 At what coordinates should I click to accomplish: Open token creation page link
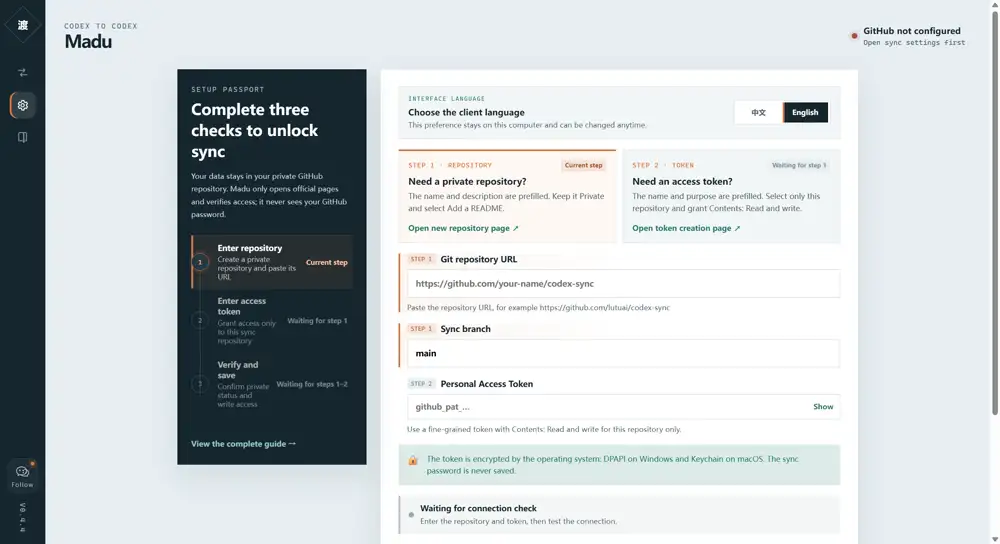pyautogui.click(x=686, y=228)
